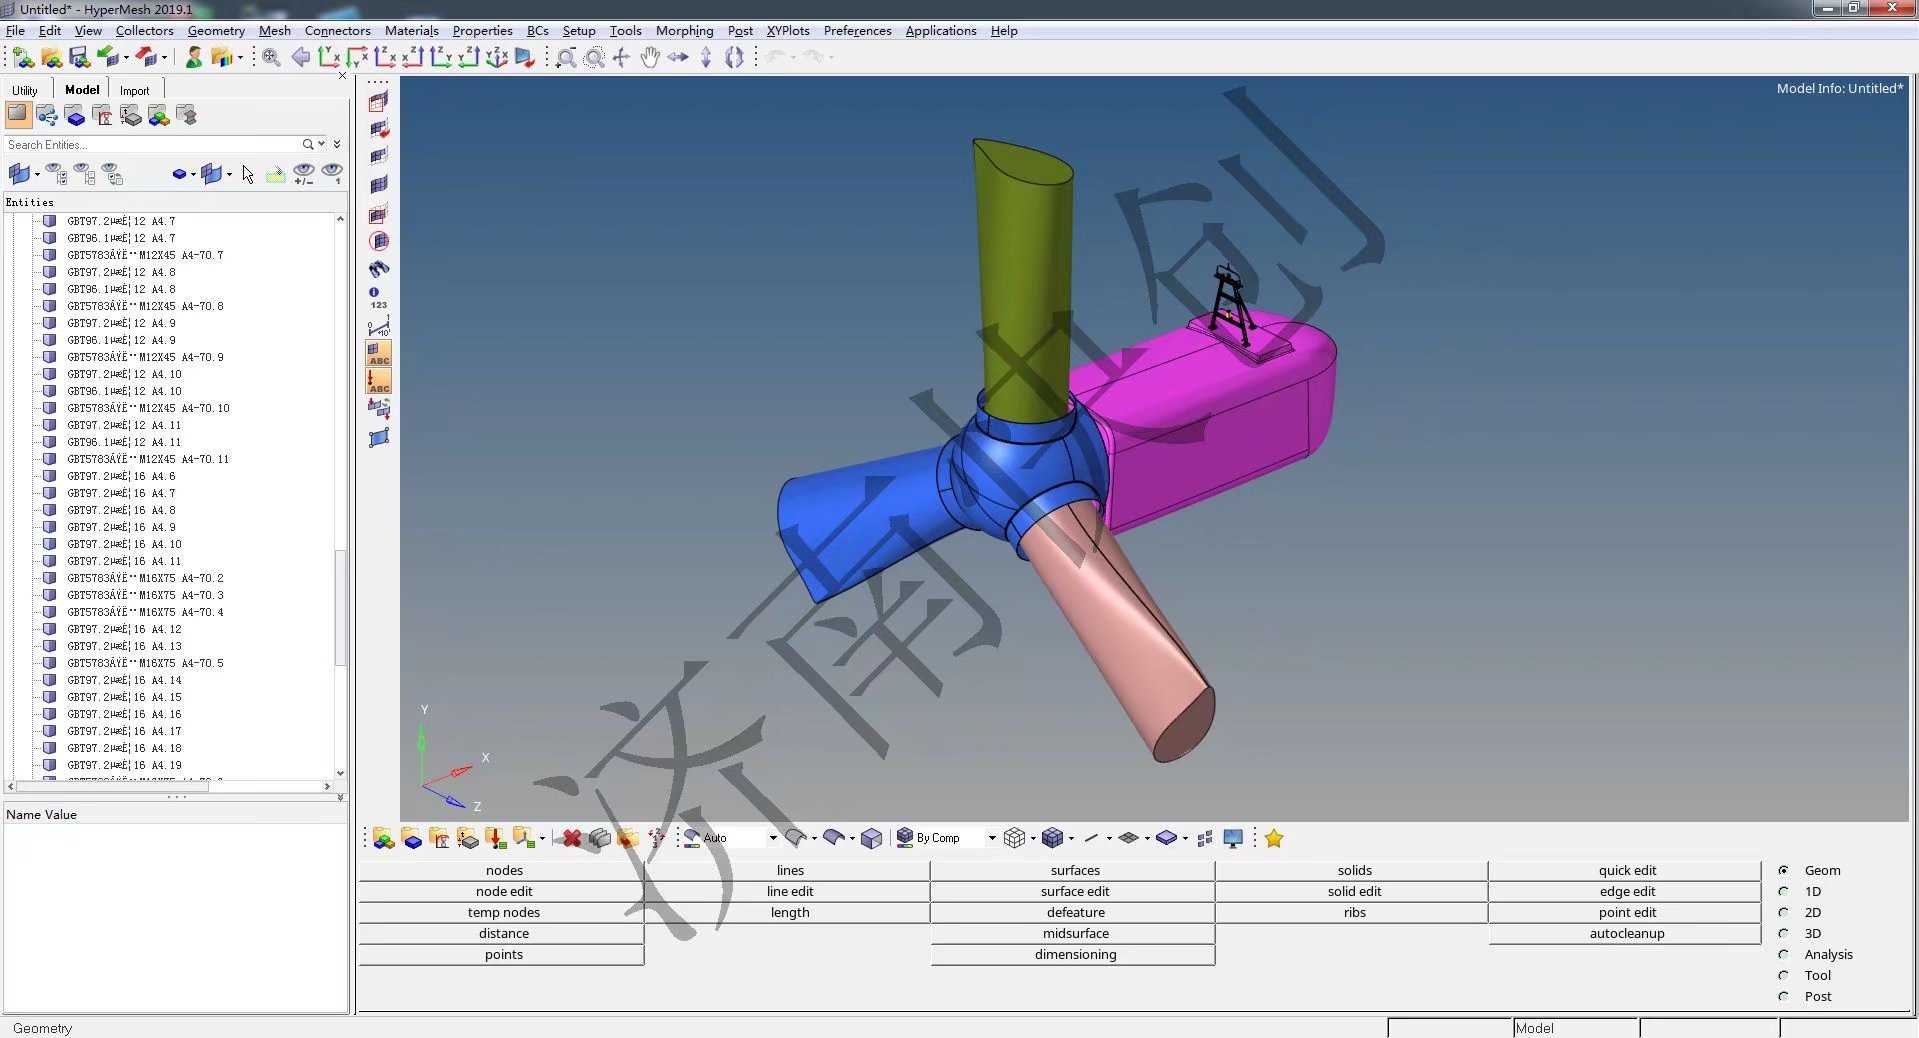Select the 1D page radio button
1919x1038 pixels.
1783,891
